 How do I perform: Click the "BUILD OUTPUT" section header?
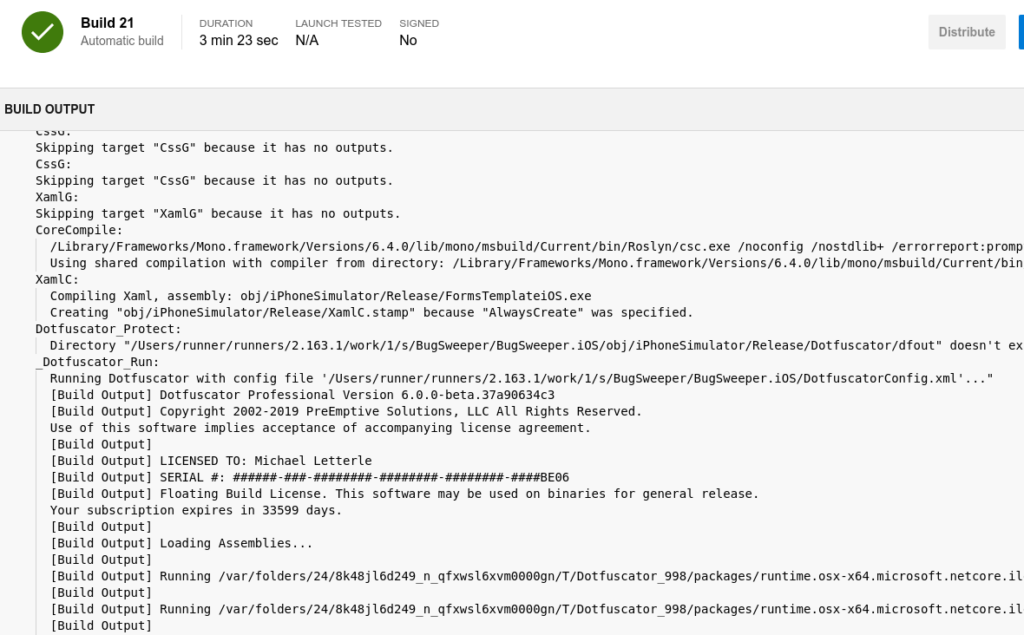50,109
